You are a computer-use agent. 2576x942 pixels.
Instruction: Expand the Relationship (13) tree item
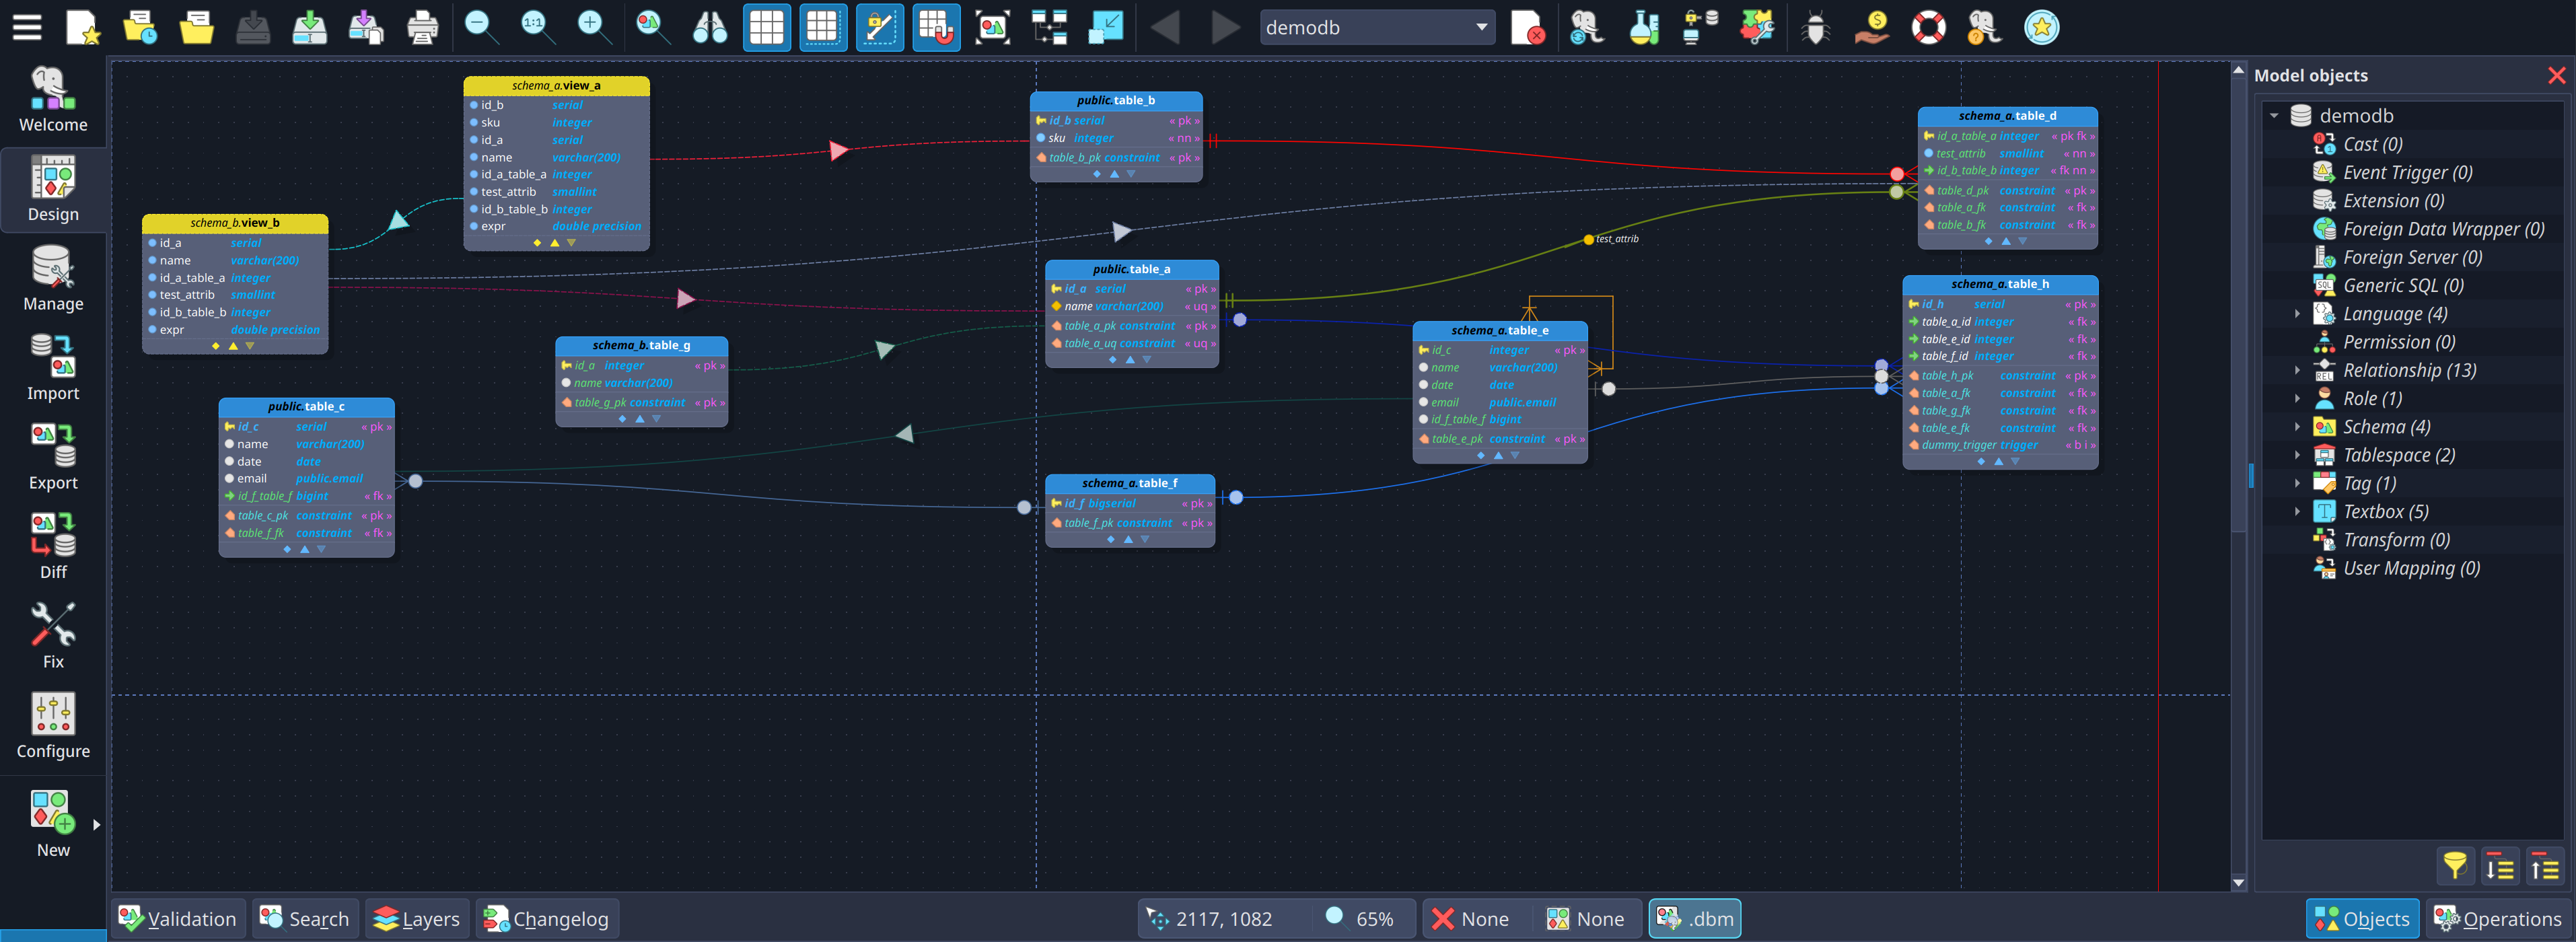pos(2296,370)
